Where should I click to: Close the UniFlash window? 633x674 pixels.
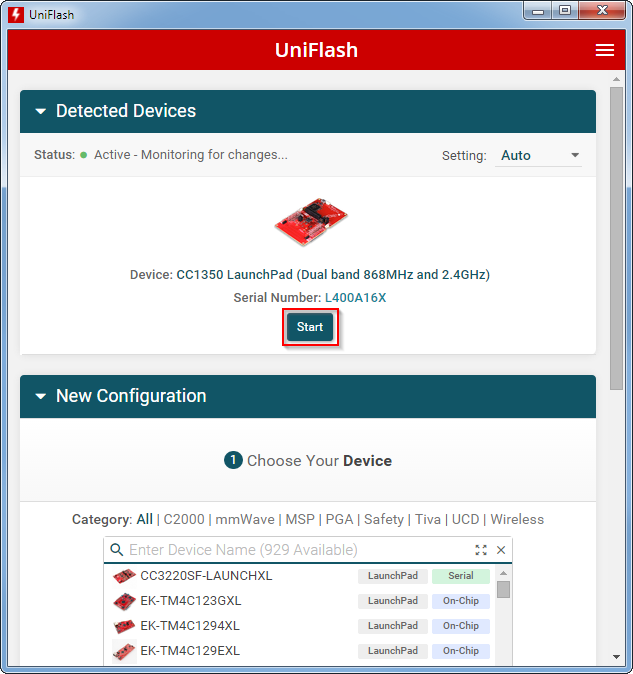coord(602,11)
